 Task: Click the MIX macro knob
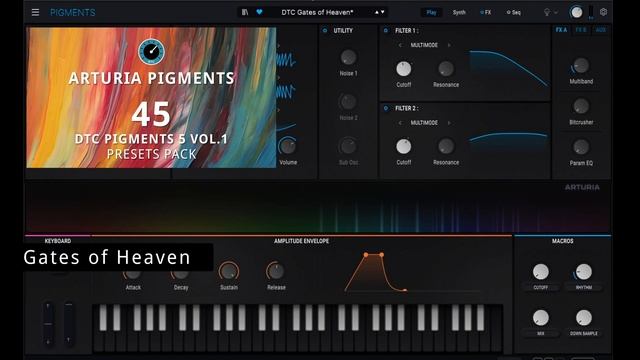pyautogui.click(x=540, y=318)
